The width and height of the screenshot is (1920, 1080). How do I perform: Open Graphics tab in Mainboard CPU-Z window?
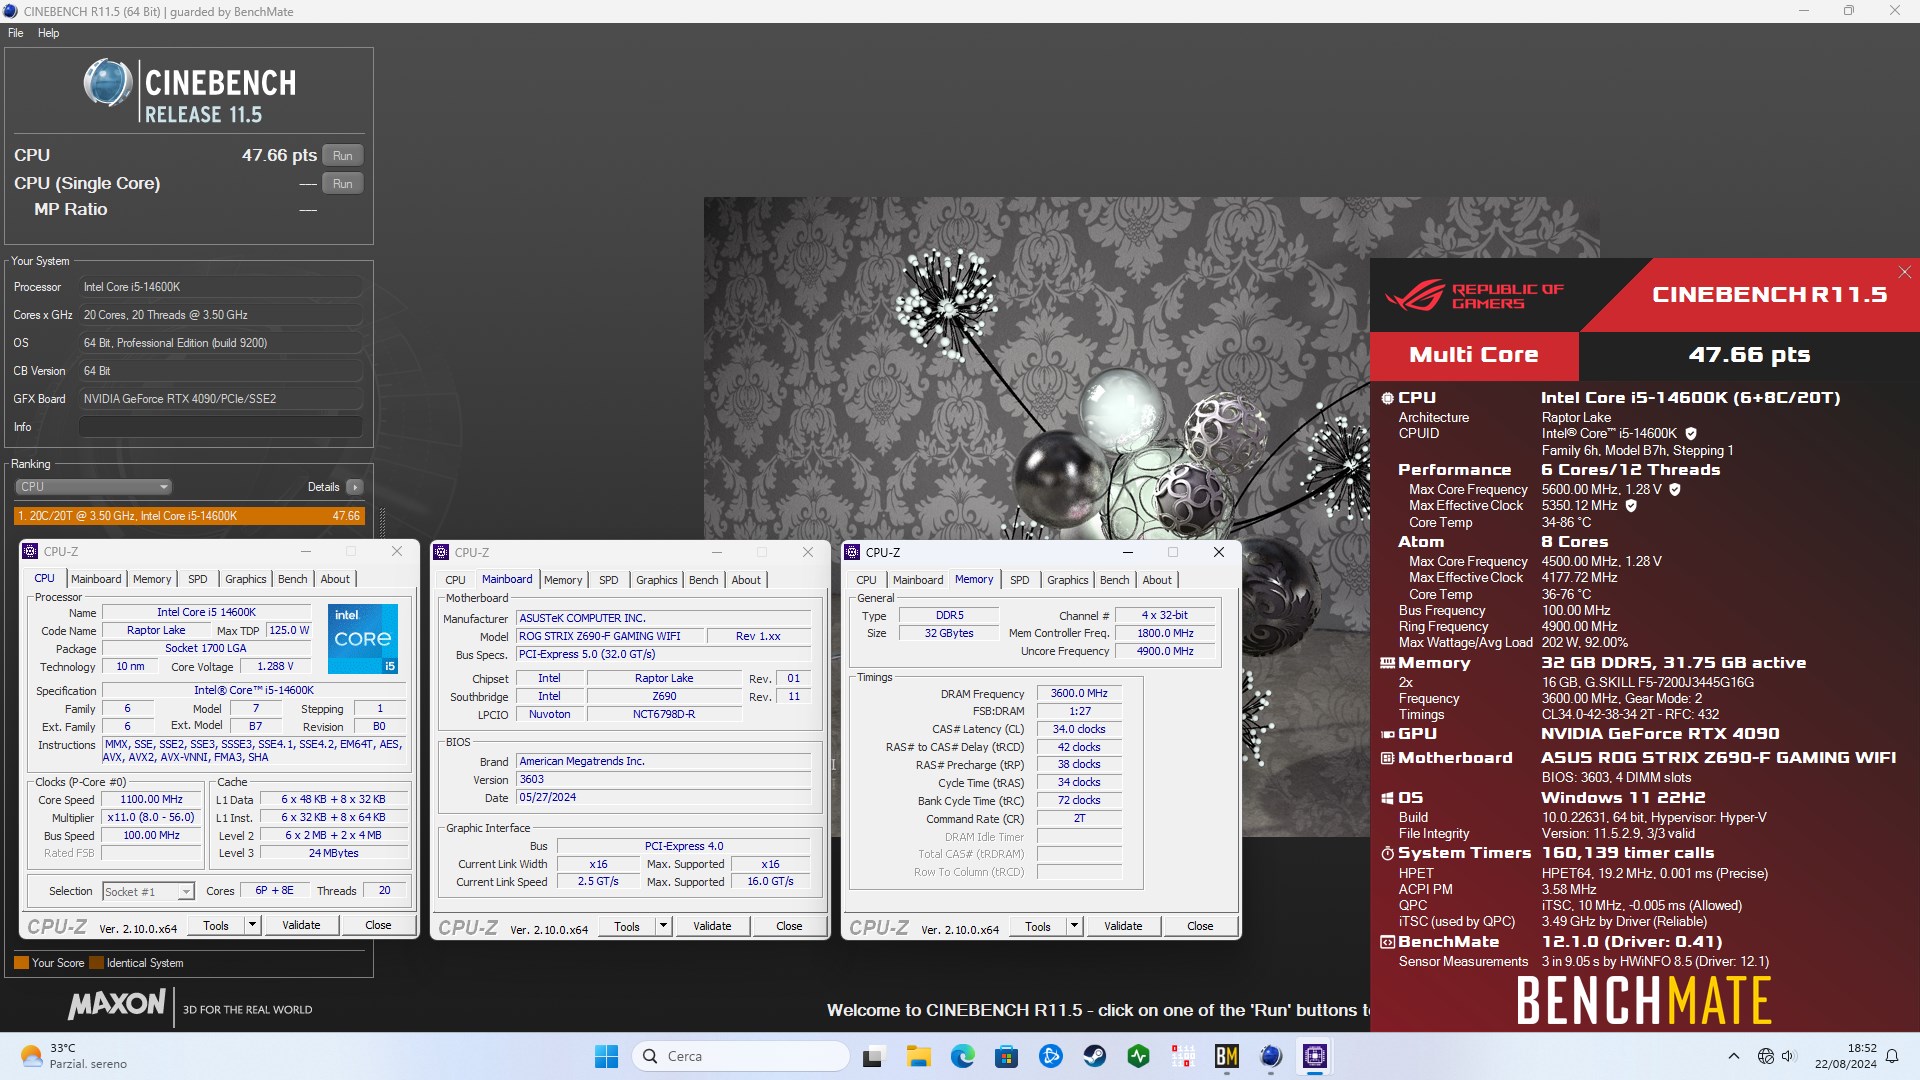[657, 580]
